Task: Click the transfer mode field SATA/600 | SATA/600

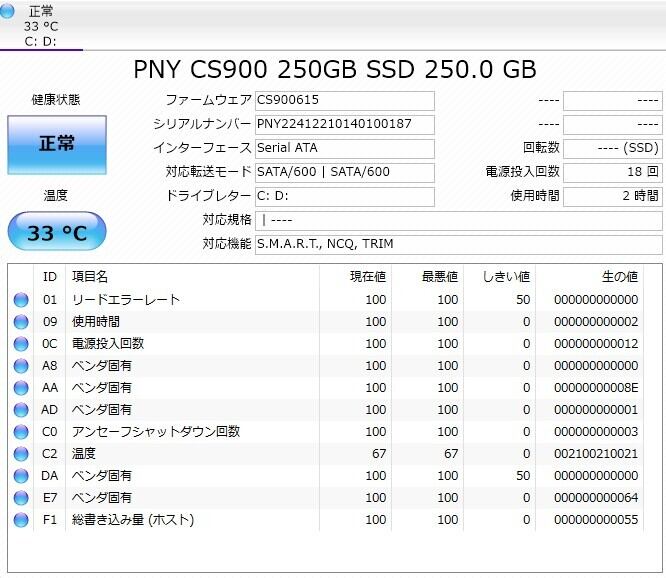Action: point(344,173)
